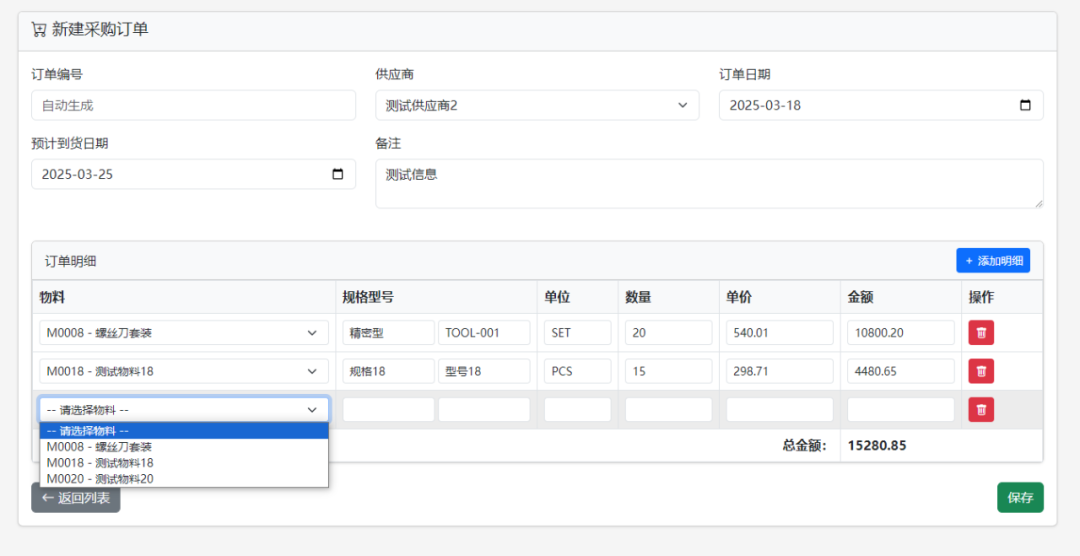Click the 订单日期 field 2025-03-18
This screenshot has height=556, width=1080.
coord(881,105)
